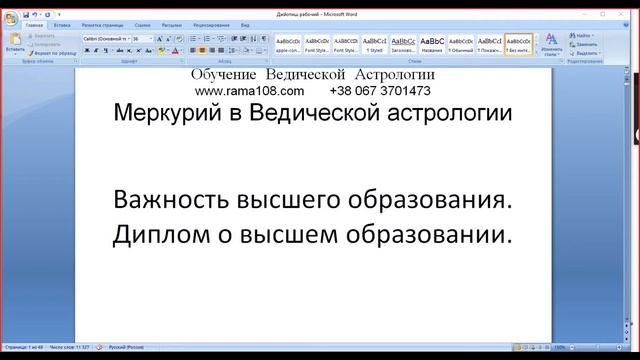
Task: Apply the Обычный style
Action: click(x=461, y=44)
